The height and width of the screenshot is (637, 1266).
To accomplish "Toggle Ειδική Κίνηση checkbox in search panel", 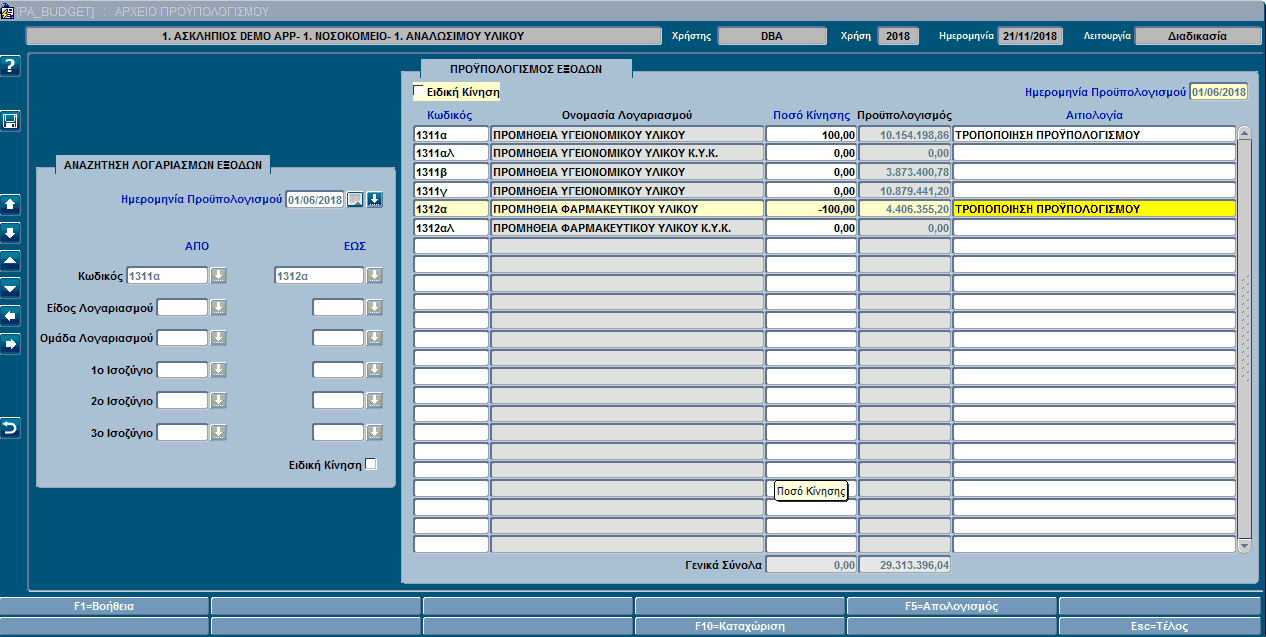I will (x=371, y=464).
